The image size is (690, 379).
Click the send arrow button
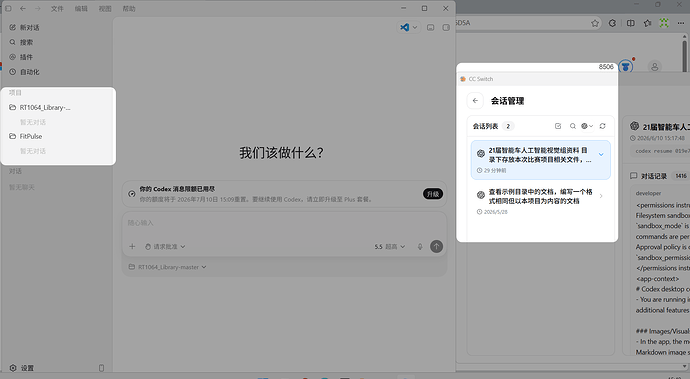coord(436,247)
